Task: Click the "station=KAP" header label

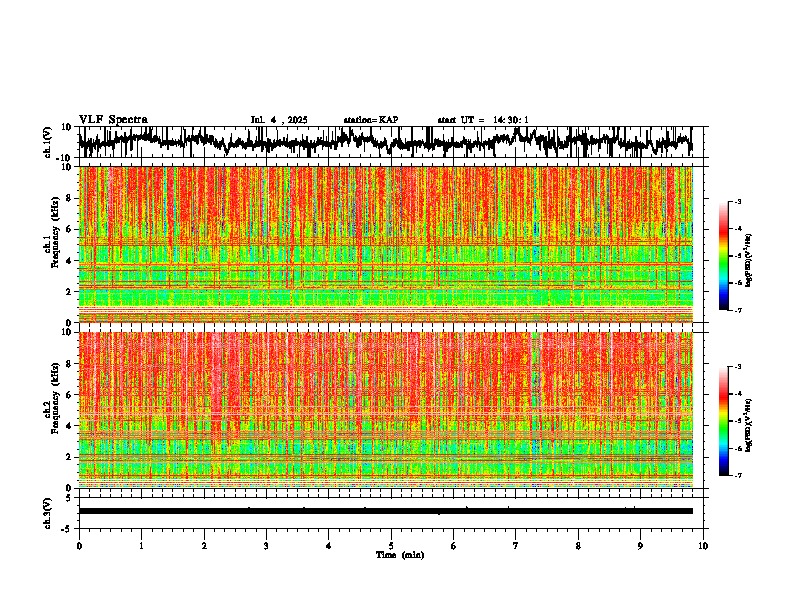Action: pyautogui.click(x=371, y=120)
